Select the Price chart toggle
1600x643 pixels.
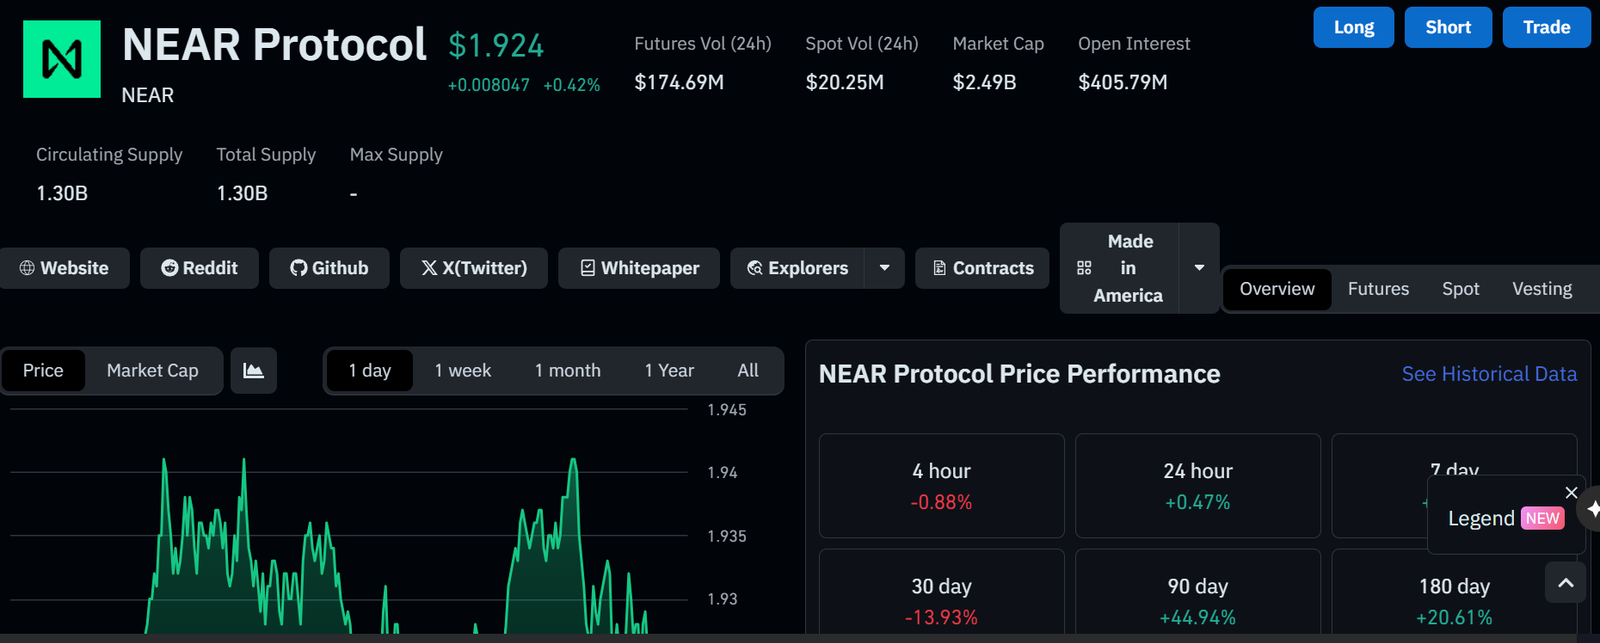(43, 371)
